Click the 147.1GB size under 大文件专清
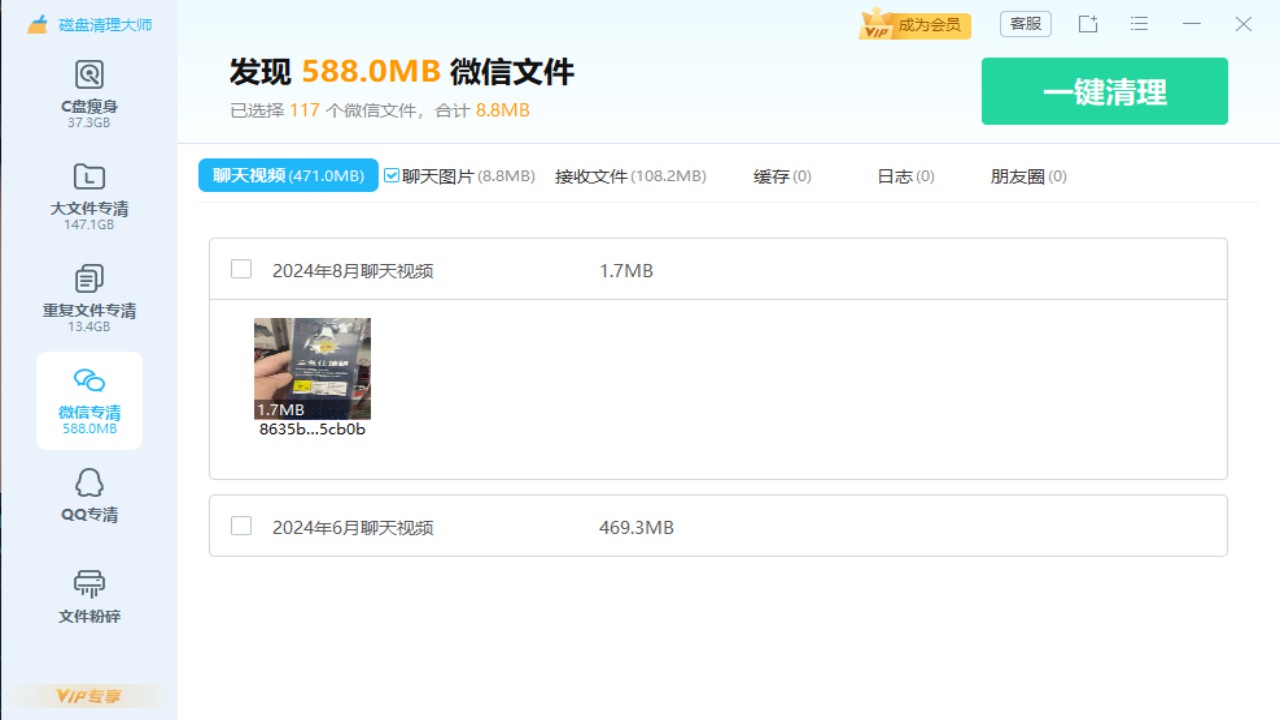Viewport: 1280px width, 720px height. coord(89,225)
